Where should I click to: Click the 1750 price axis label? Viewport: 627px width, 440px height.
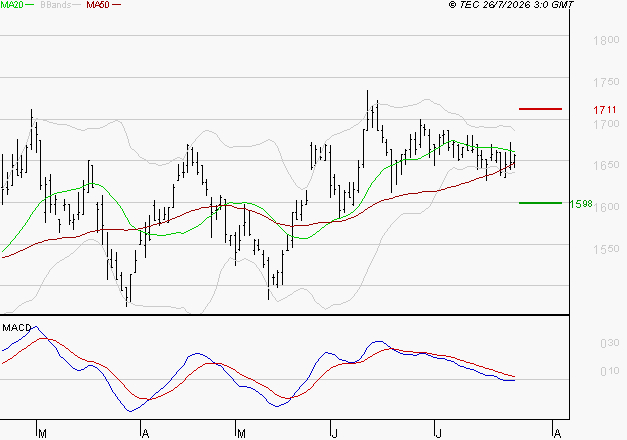606,82
